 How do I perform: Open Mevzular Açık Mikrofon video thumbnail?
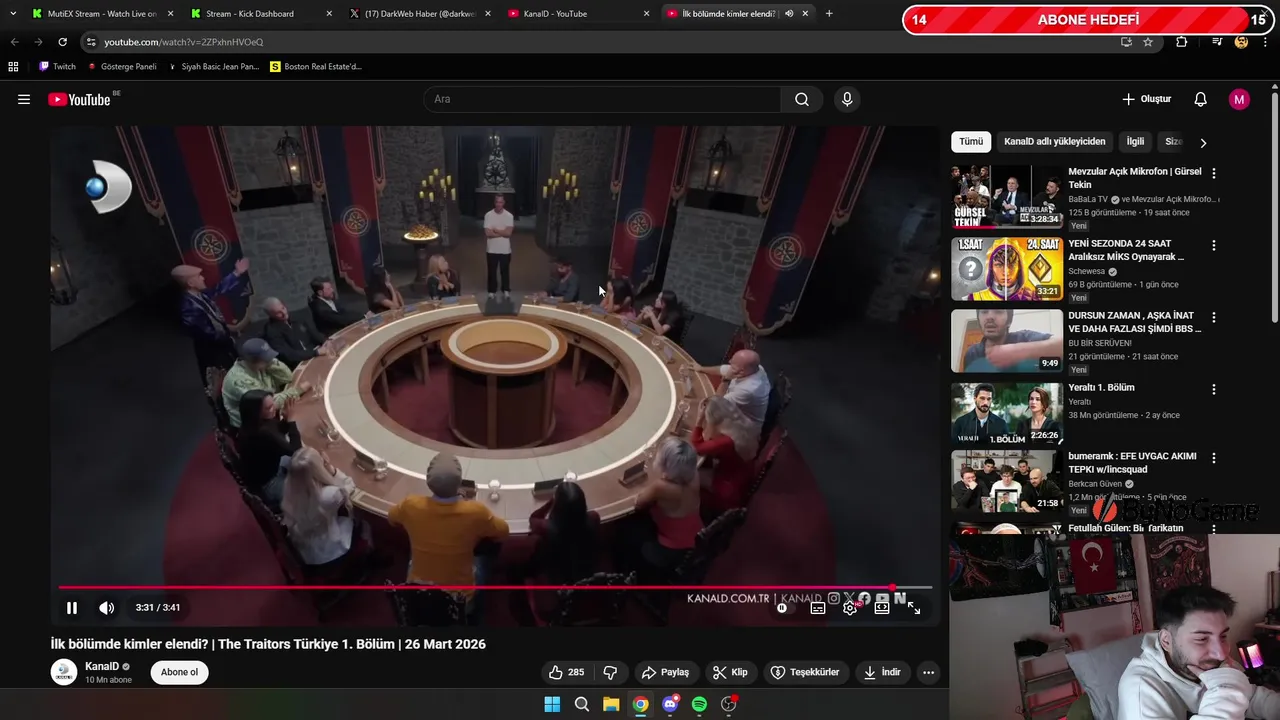[x=1007, y=197]
